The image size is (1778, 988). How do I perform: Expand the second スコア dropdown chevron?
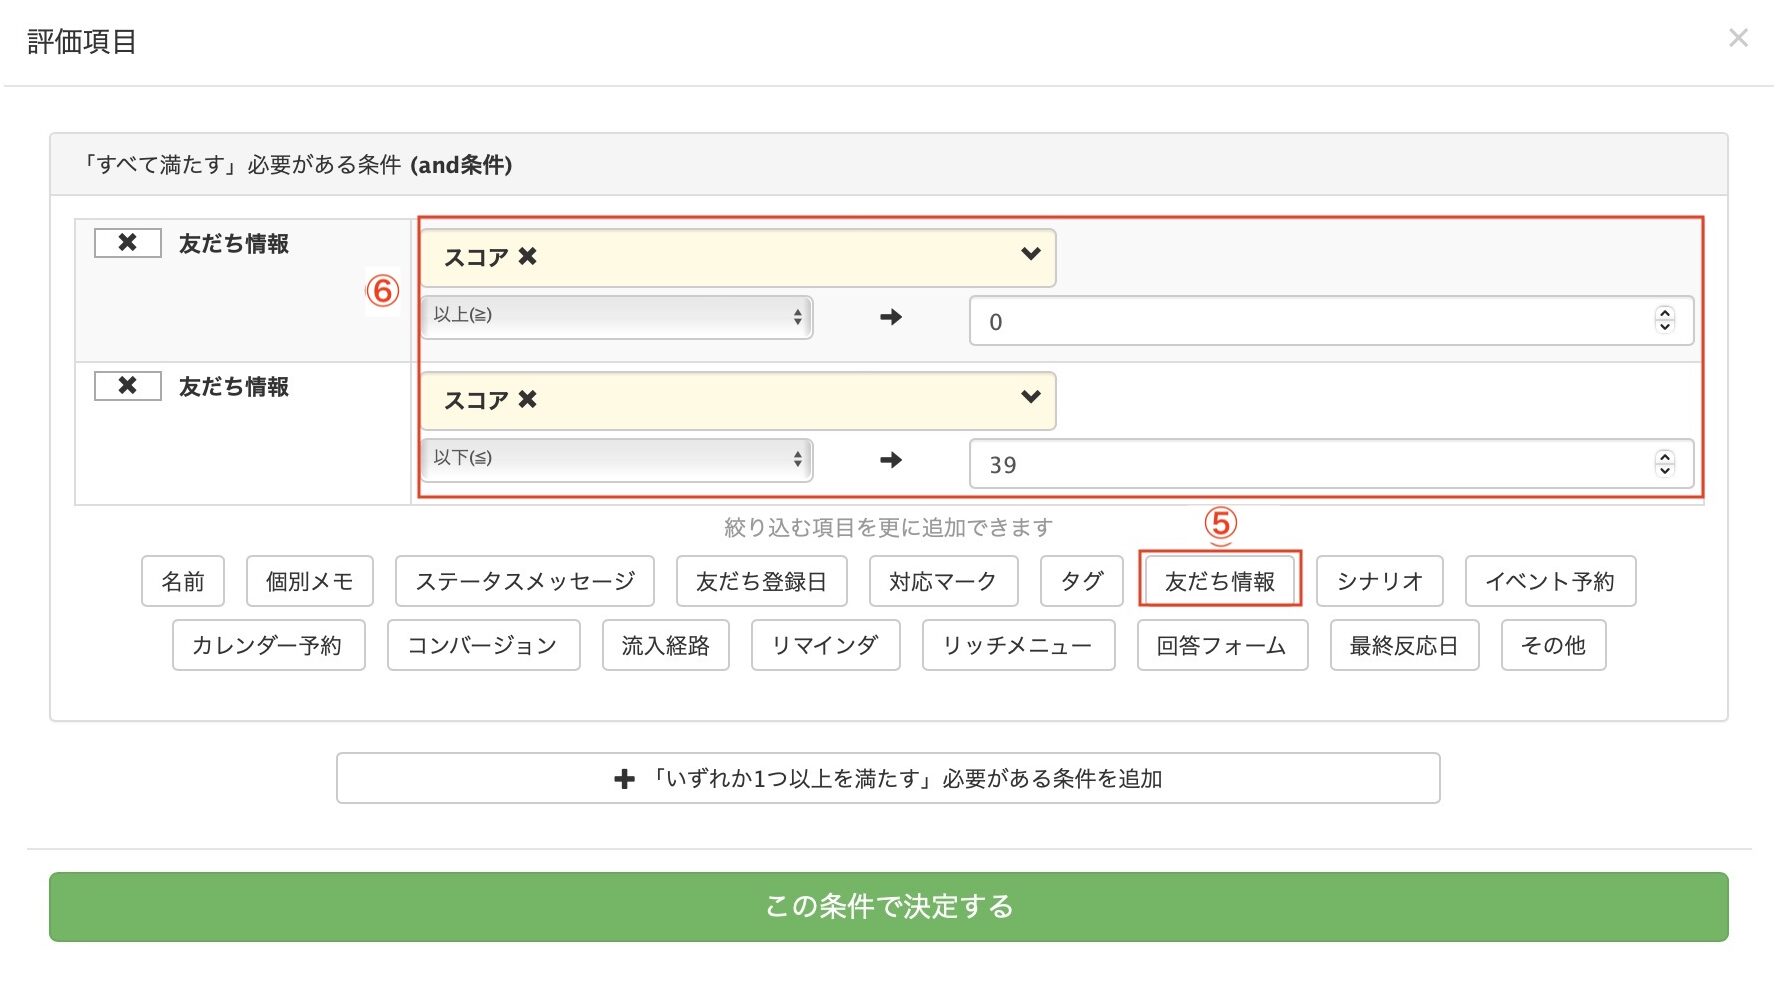[x=1030, y=398]
